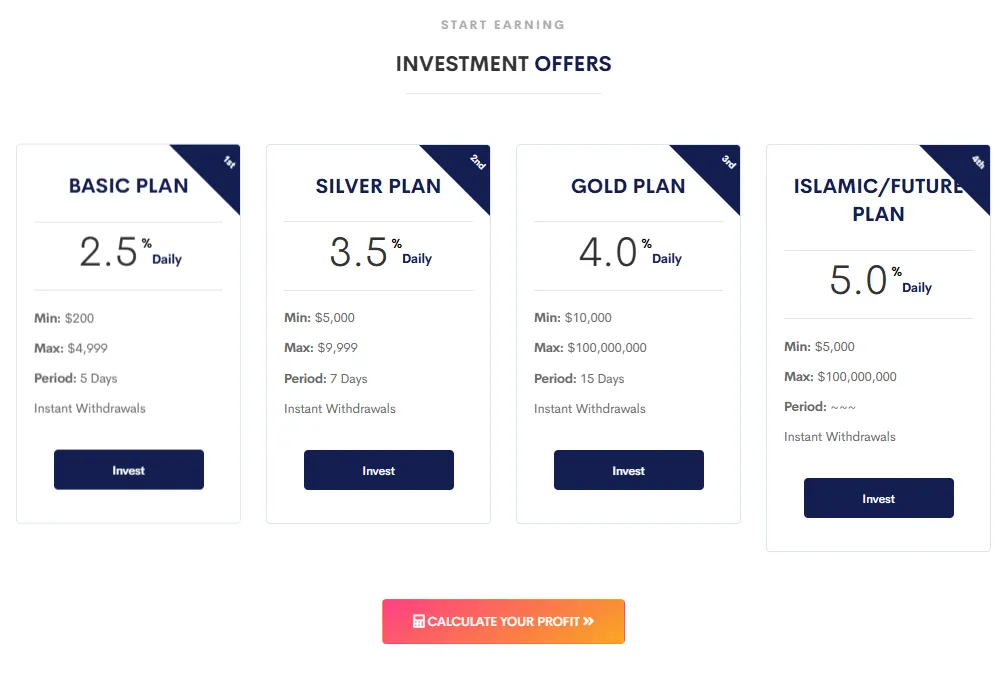Open the Calculate Your Profit button

click(x=503, y=621)
